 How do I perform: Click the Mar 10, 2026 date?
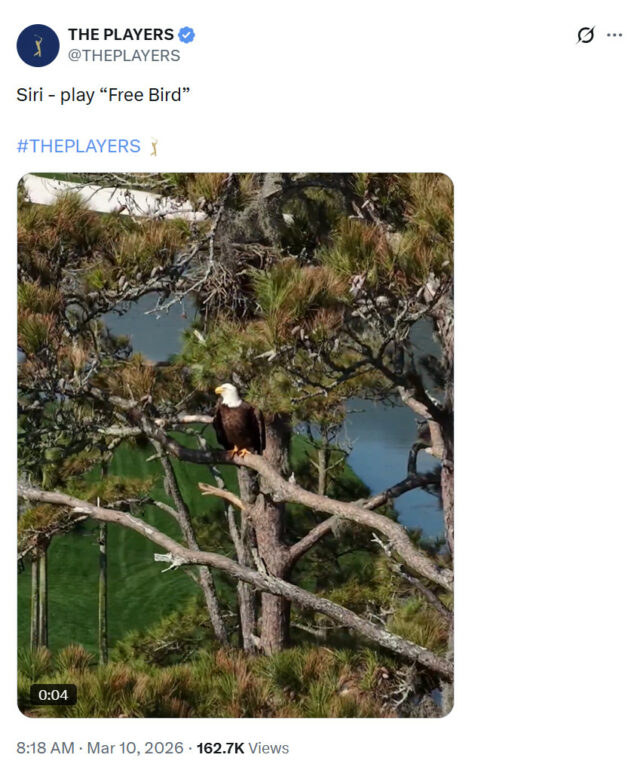pos(135,748)
